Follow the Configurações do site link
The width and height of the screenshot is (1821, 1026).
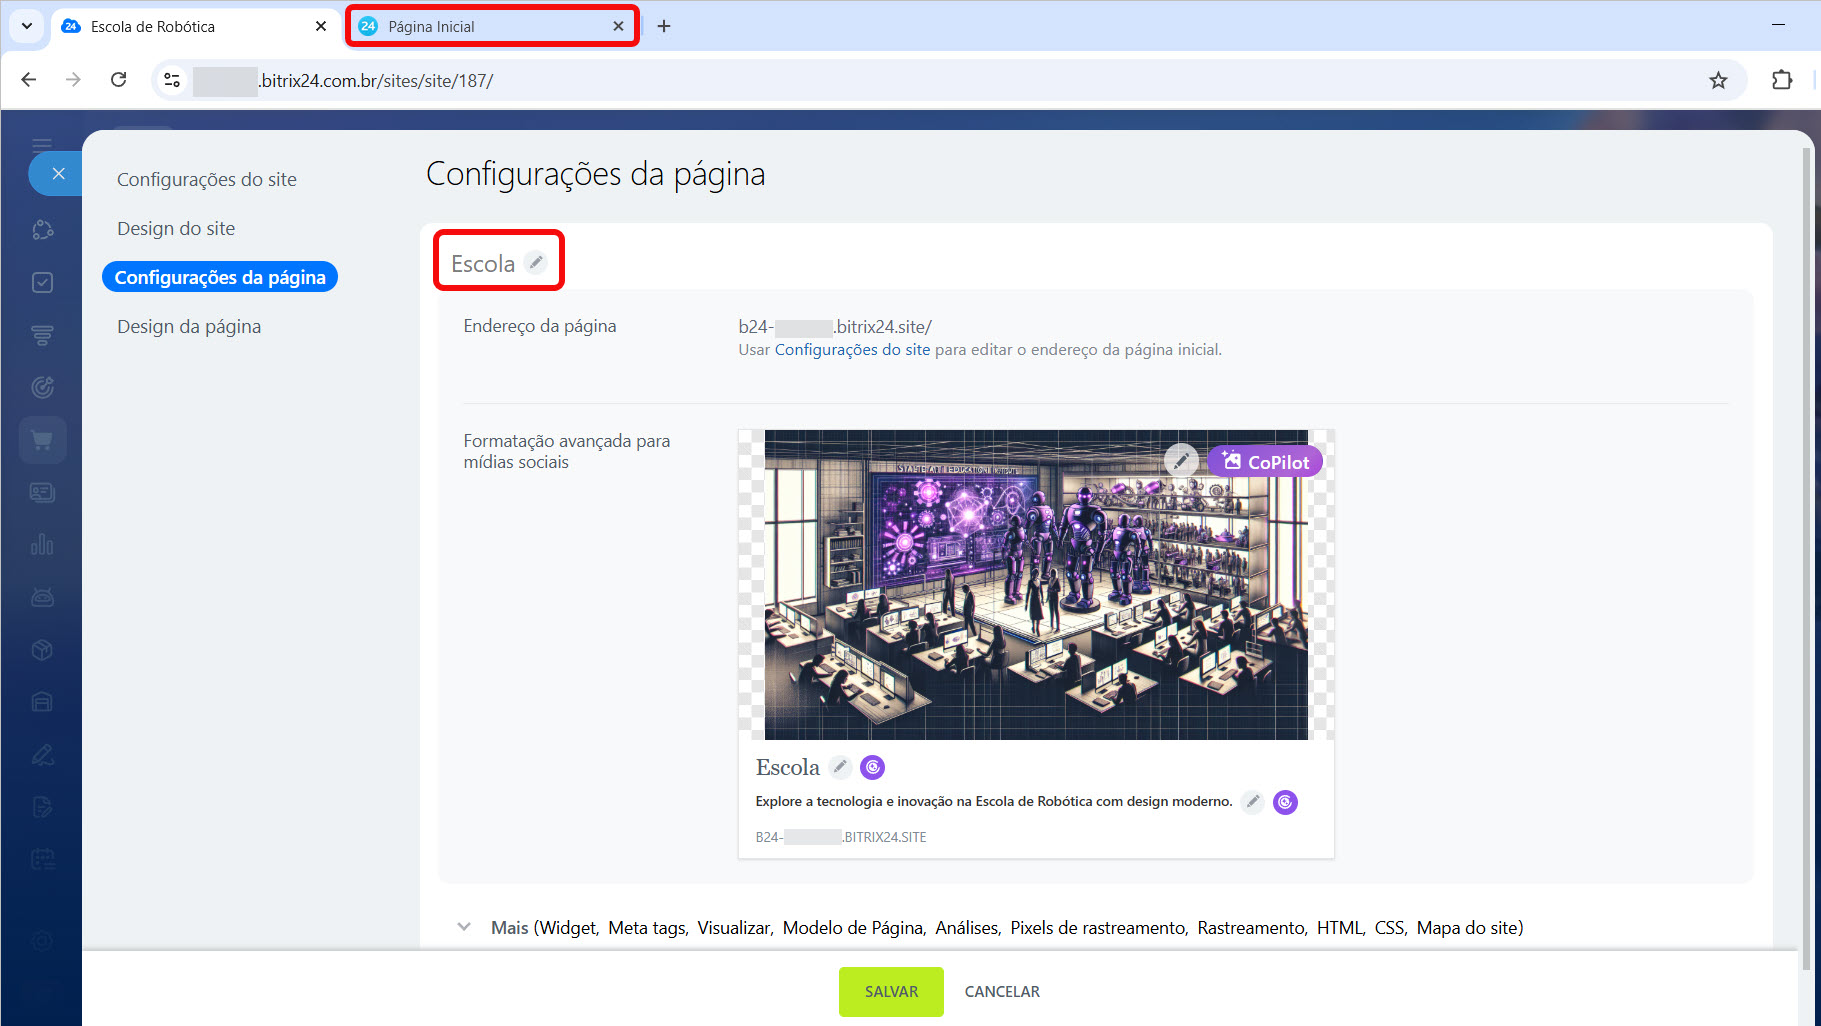click(852, 350)
